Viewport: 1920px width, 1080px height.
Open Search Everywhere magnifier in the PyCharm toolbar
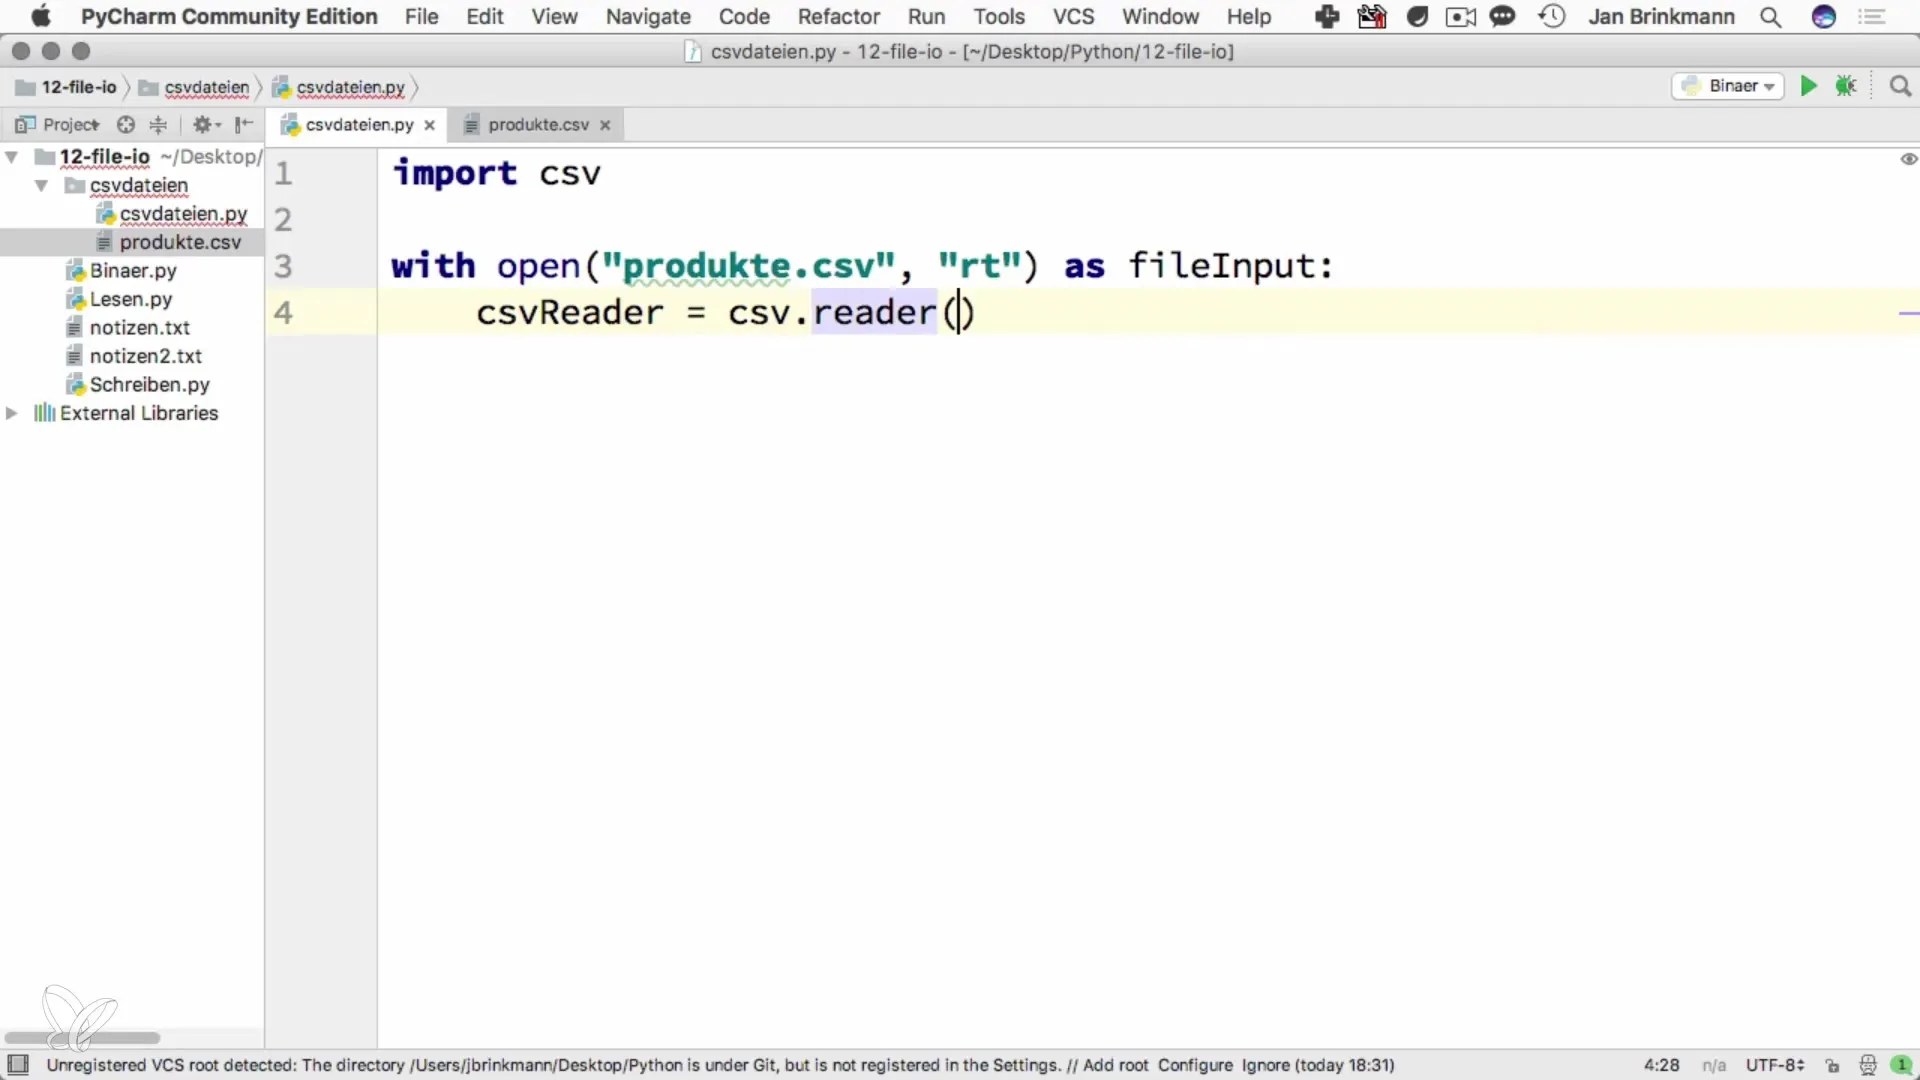point(1900,86)
